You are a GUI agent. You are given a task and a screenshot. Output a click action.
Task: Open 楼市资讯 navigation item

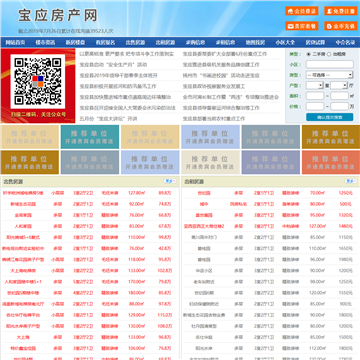[x=45, y=42]
